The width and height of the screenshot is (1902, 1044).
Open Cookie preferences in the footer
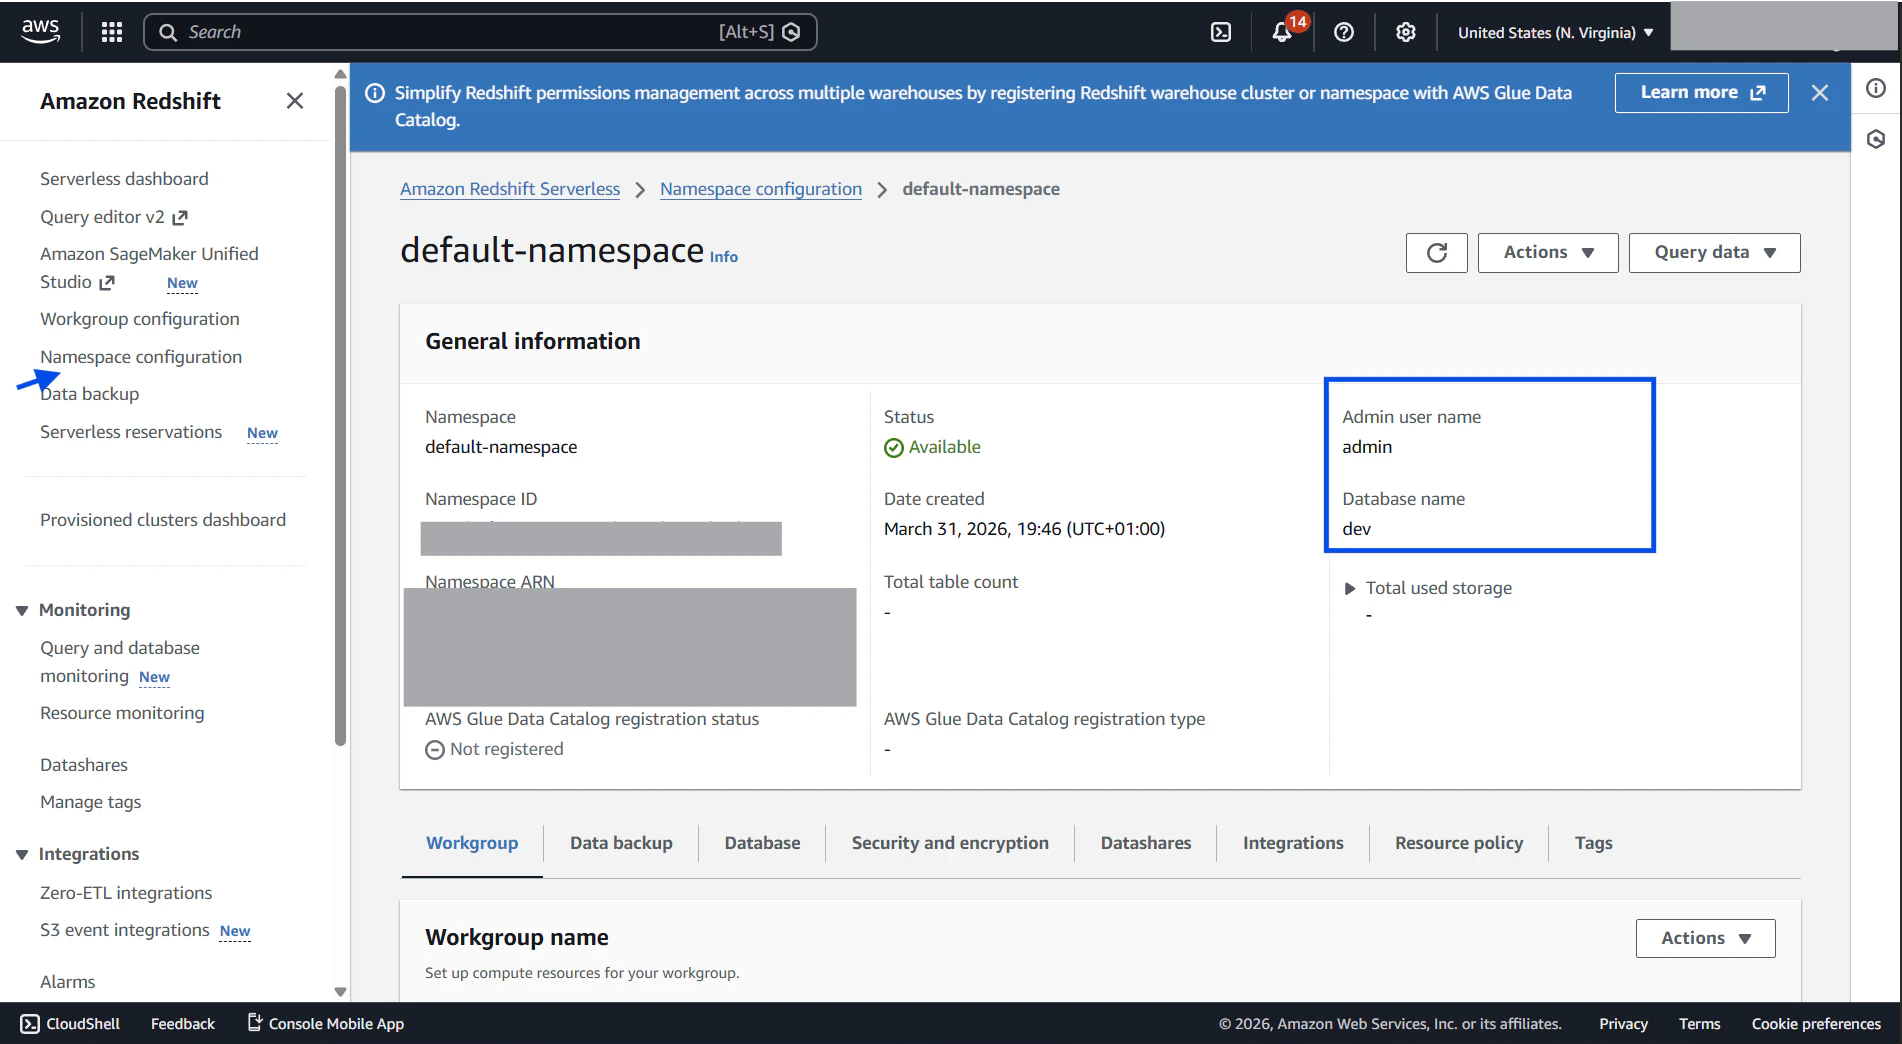click(x=1816, y=1024)
